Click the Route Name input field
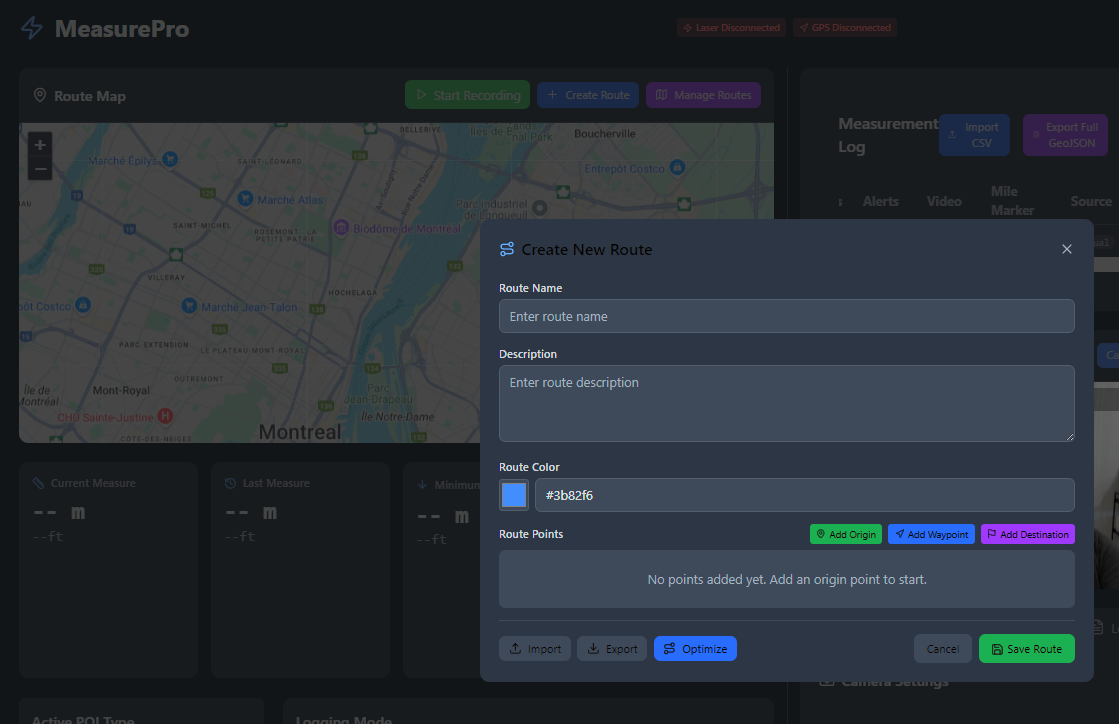 [x=787, y=316]
